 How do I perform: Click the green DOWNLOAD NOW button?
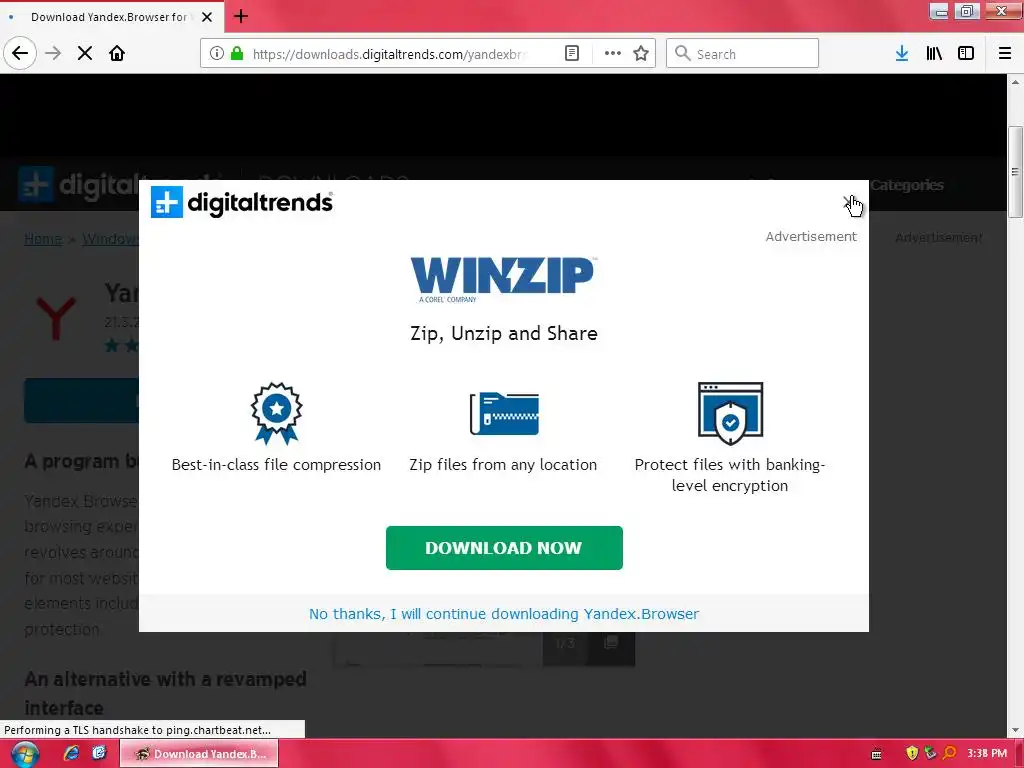[504, 547]
